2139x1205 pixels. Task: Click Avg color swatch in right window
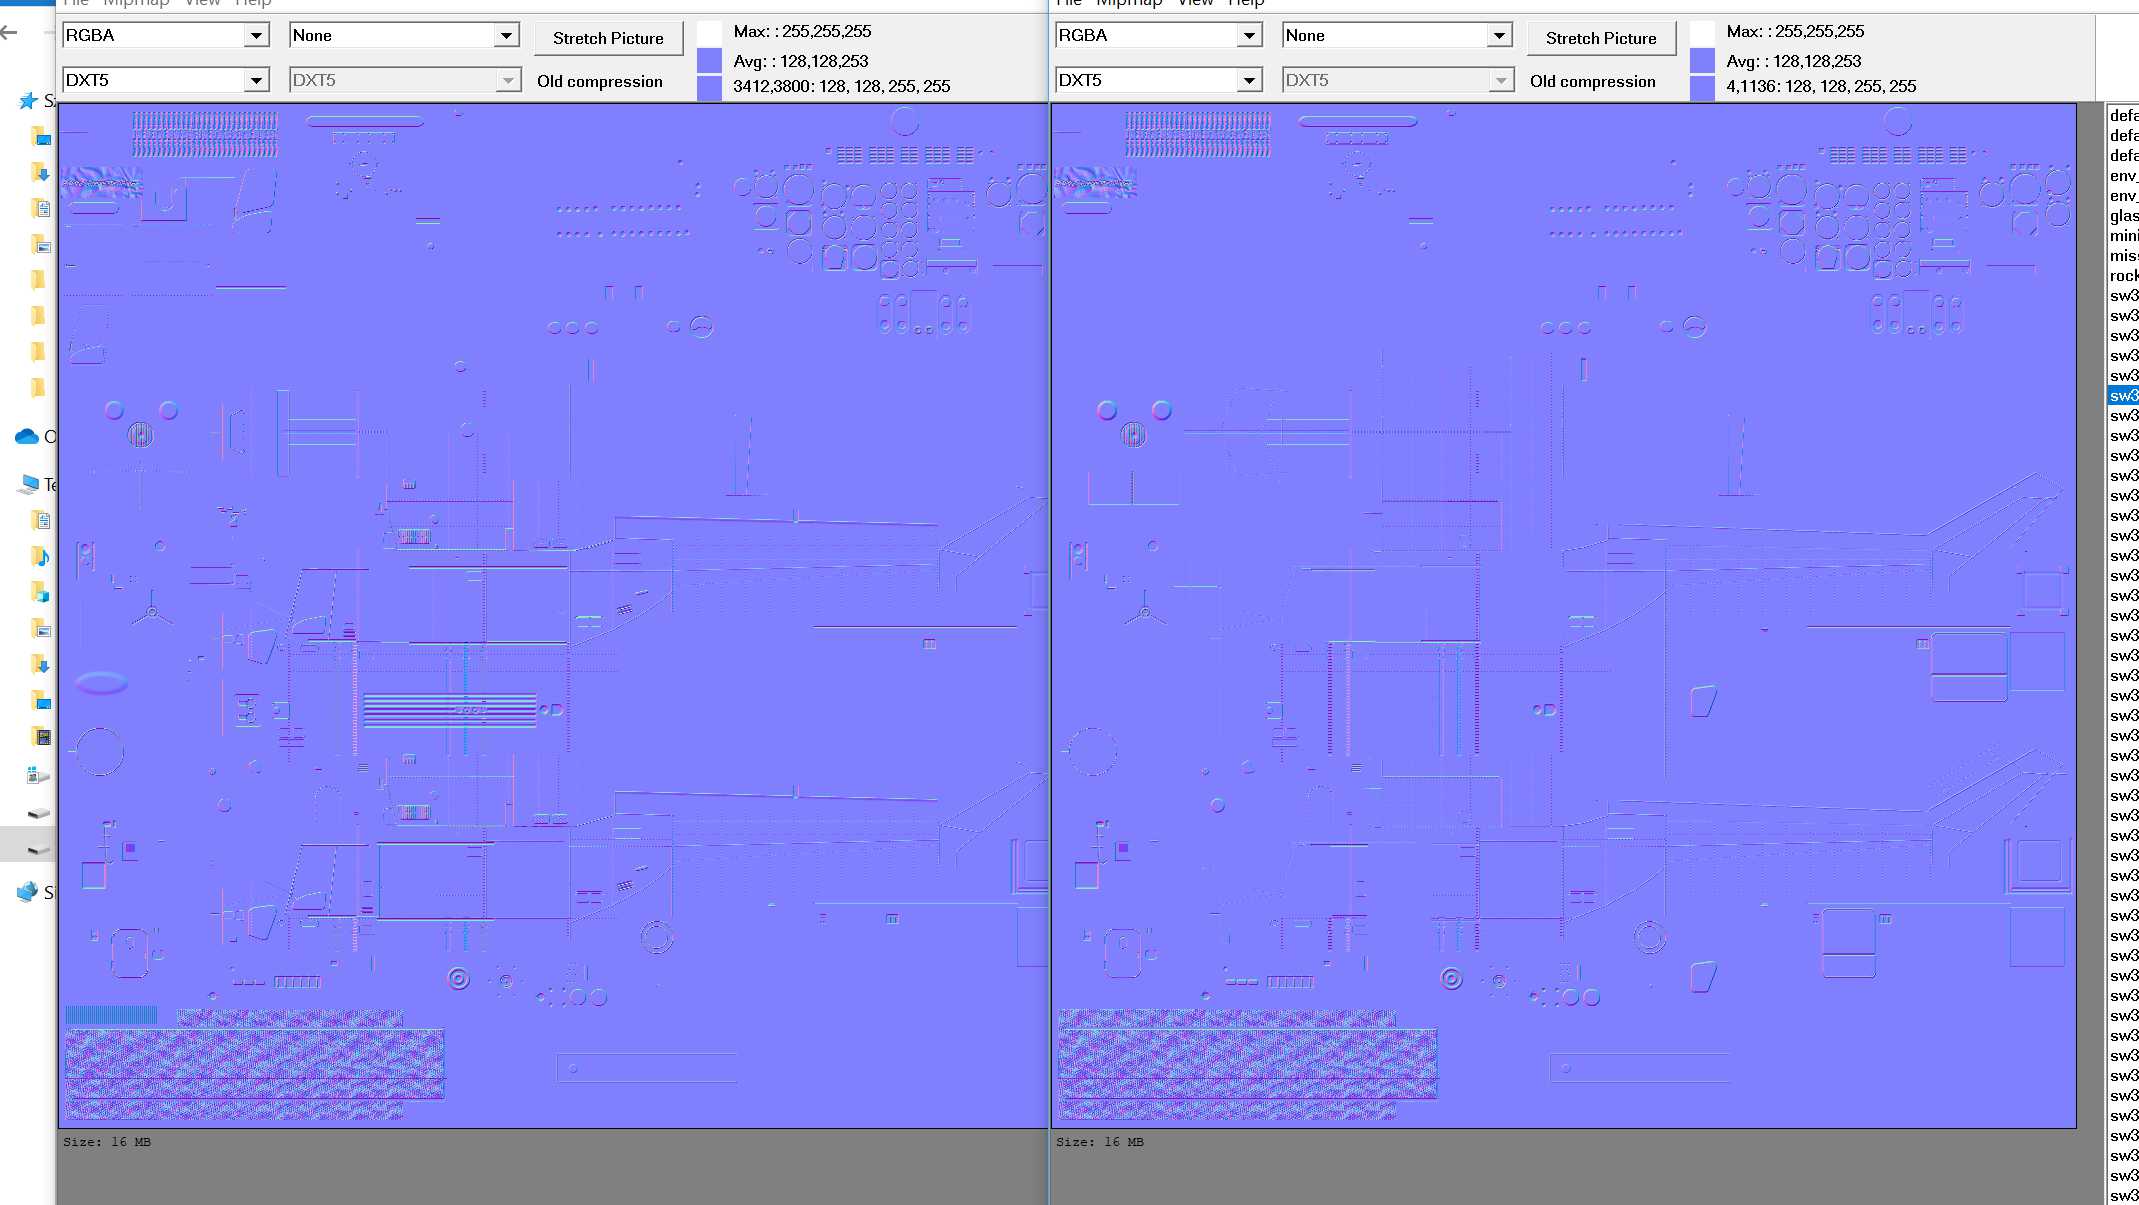point(1702,61)
